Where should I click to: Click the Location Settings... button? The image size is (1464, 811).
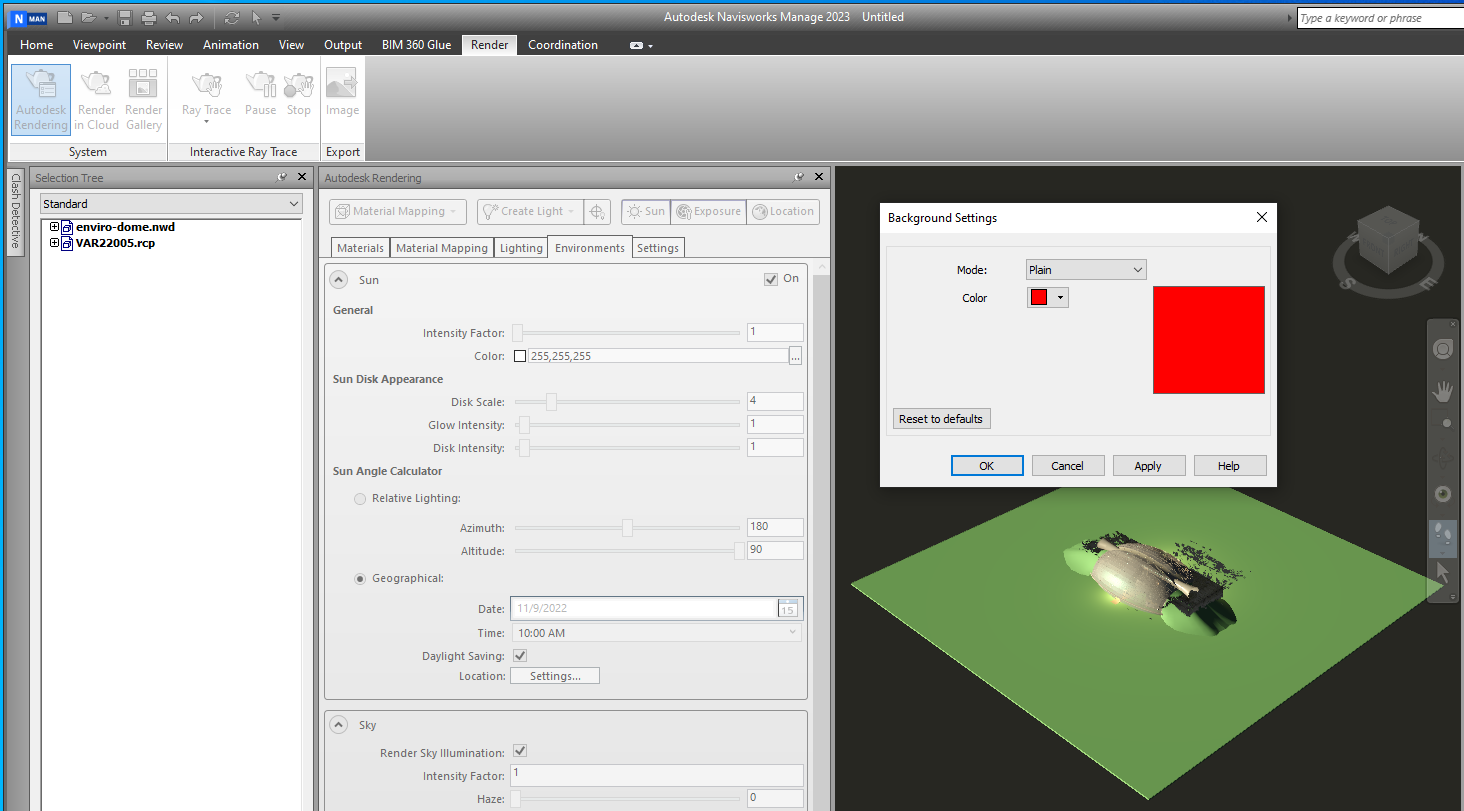[555, 676]
